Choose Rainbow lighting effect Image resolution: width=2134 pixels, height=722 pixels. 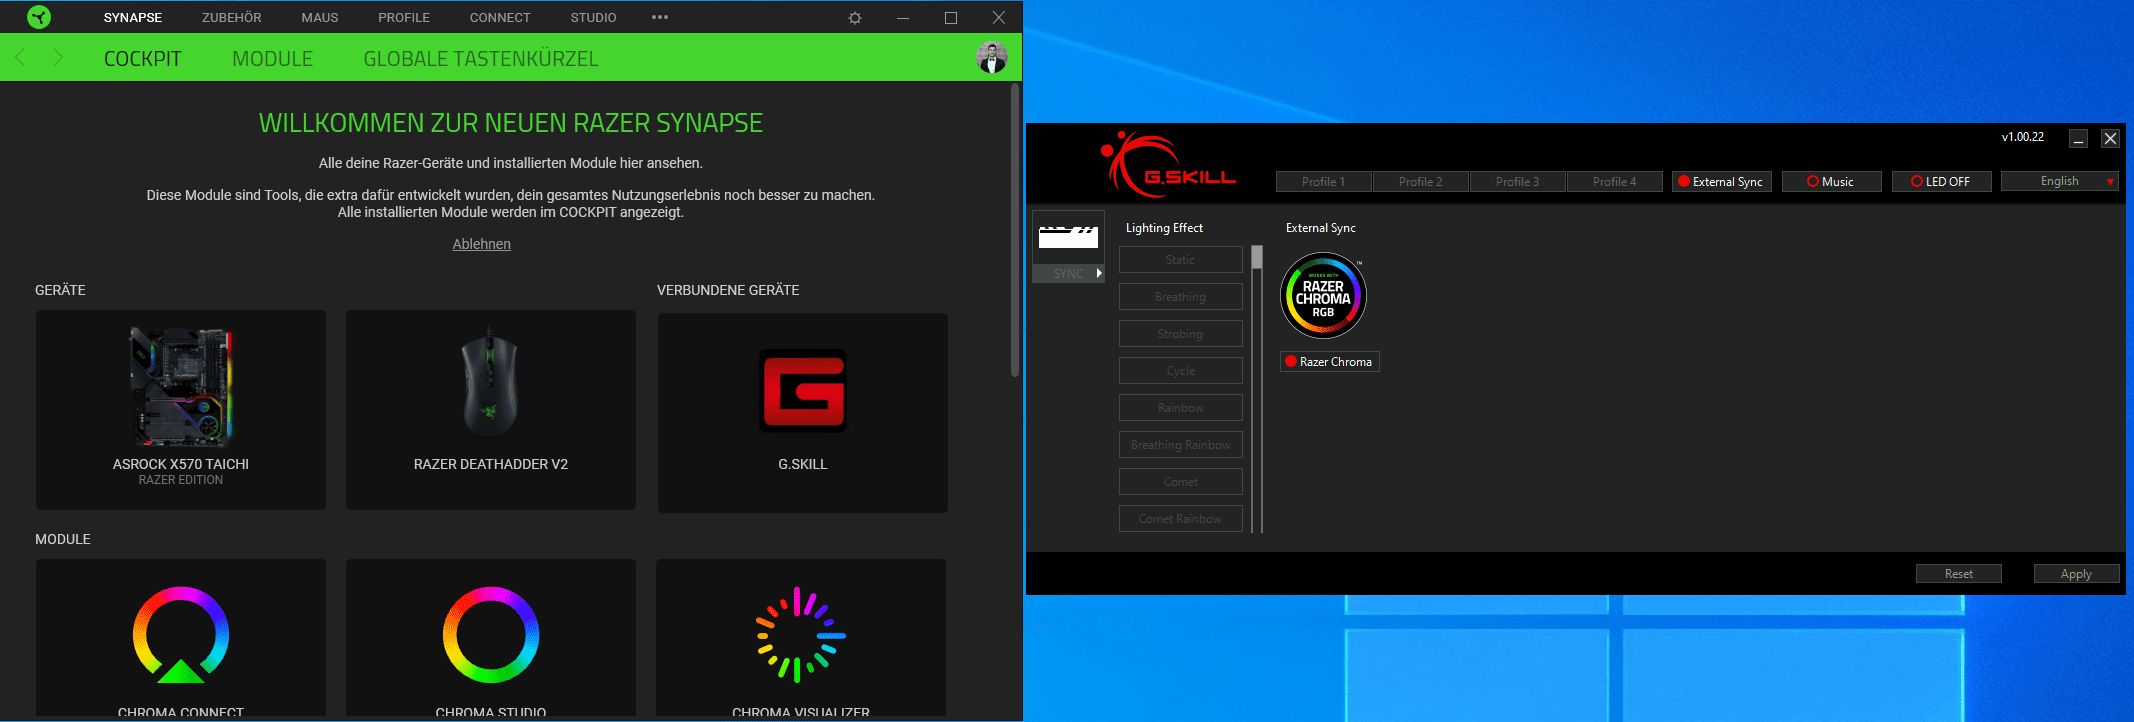(1180, 408)
